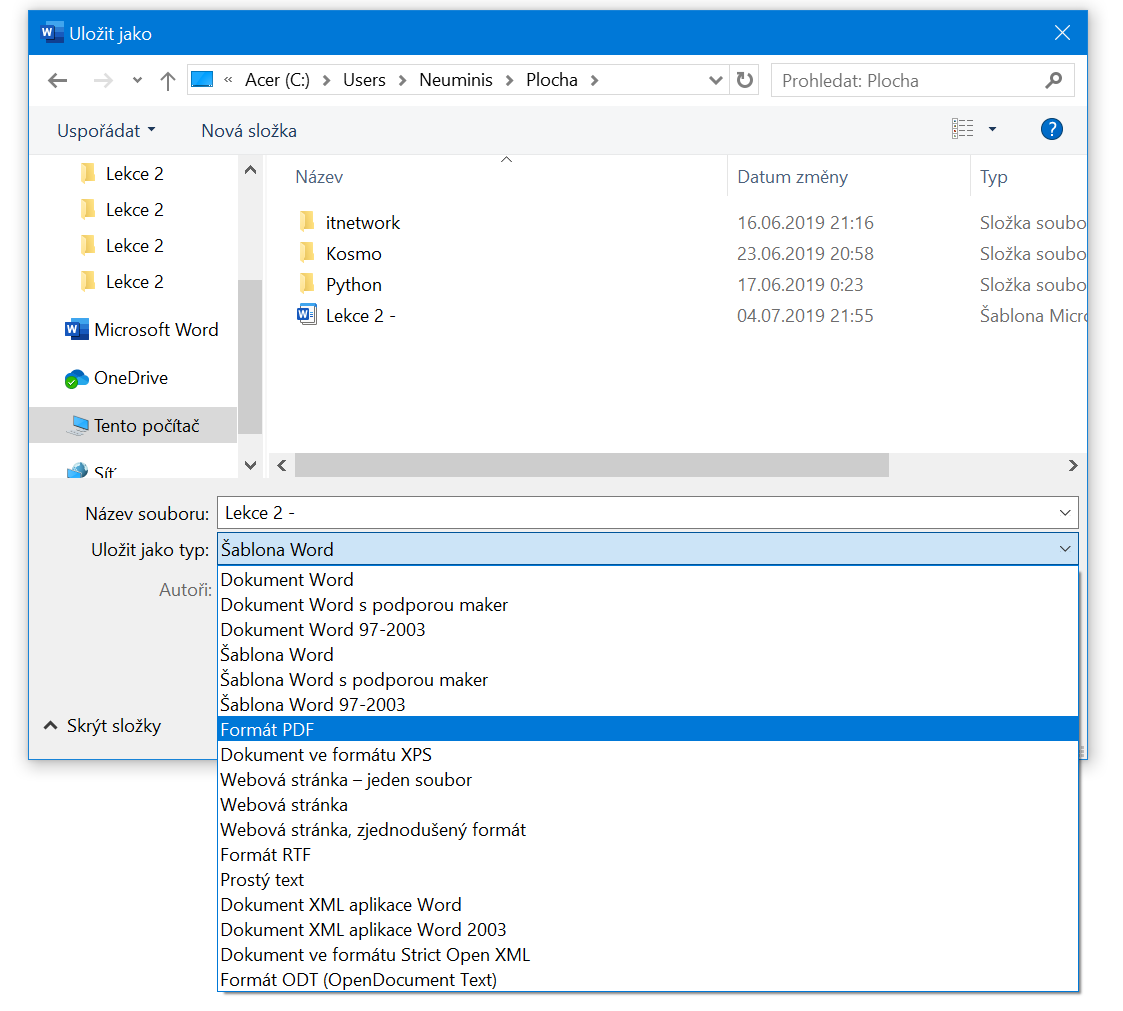The height and width of the screenshot is (1011, 1123).
Task: Click the search magnifier icon
Action: [1053, 80]
